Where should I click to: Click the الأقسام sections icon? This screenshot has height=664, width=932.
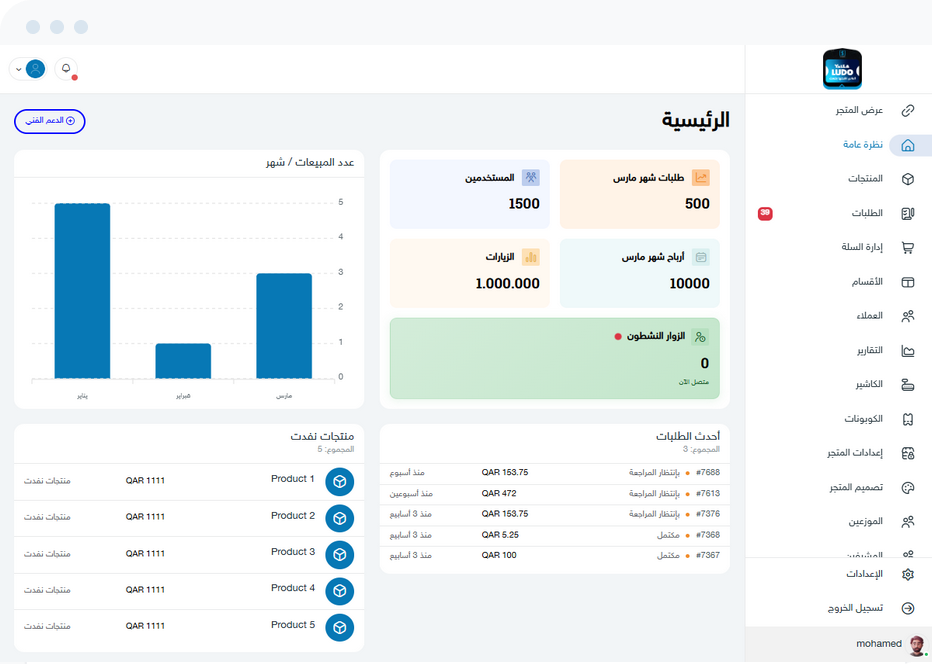[908, 282]
